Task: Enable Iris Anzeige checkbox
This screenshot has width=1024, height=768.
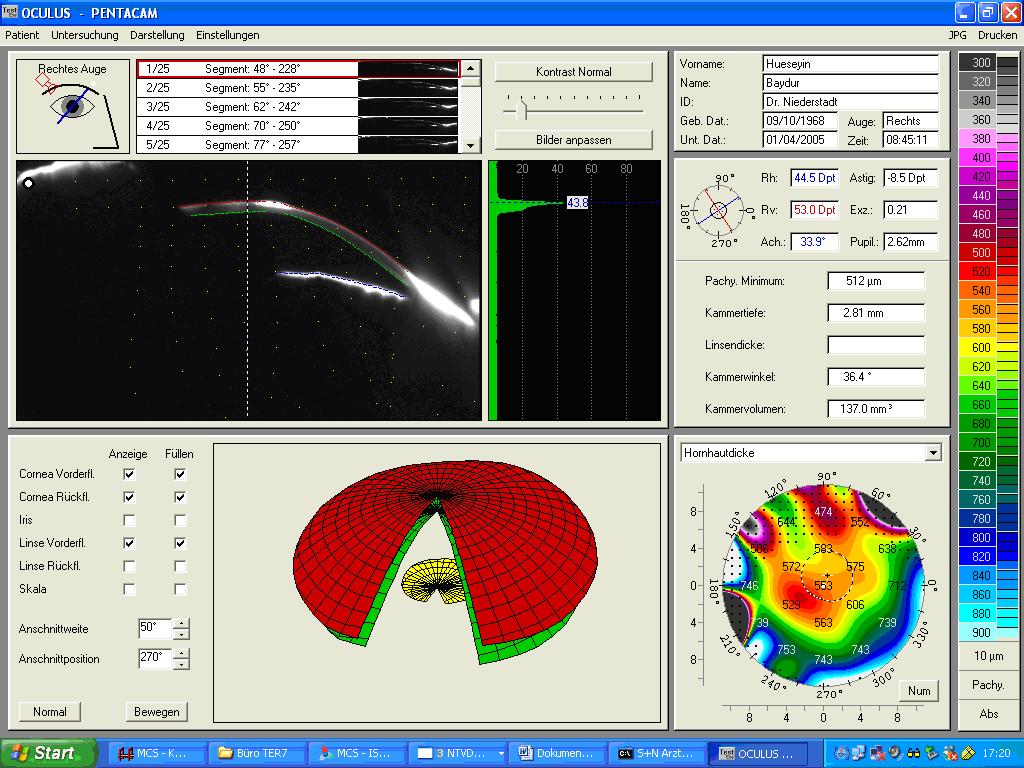Action: click(x=129, y=520)
